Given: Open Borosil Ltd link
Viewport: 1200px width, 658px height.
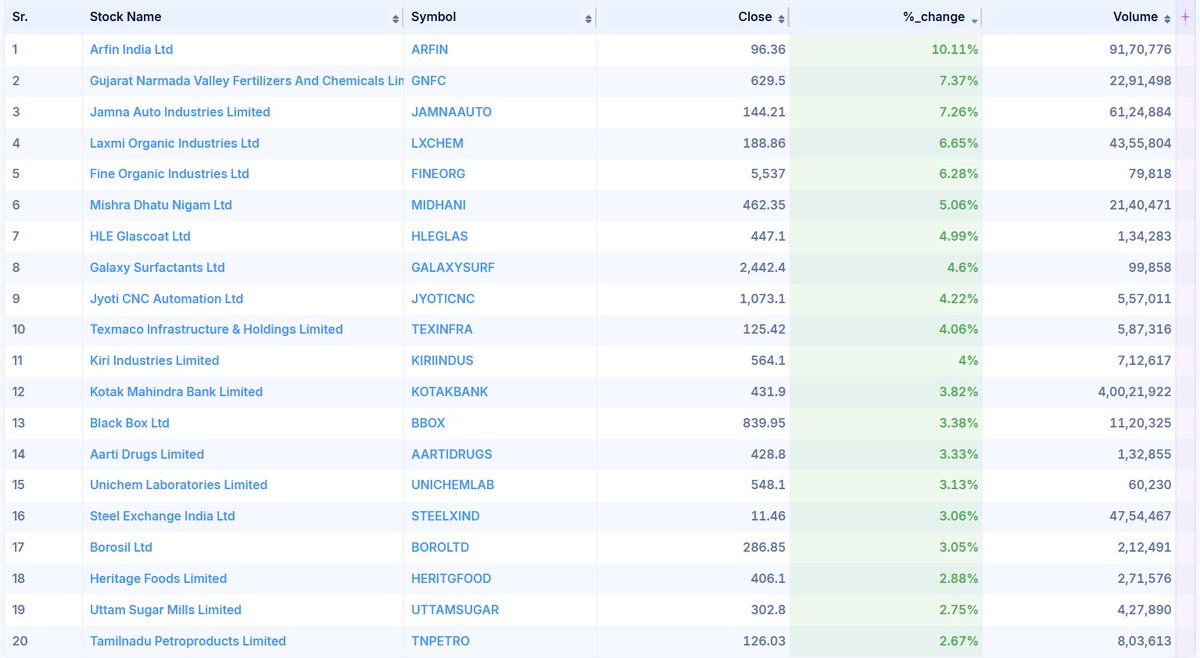Looking at the screenshot, I should 121,547.
